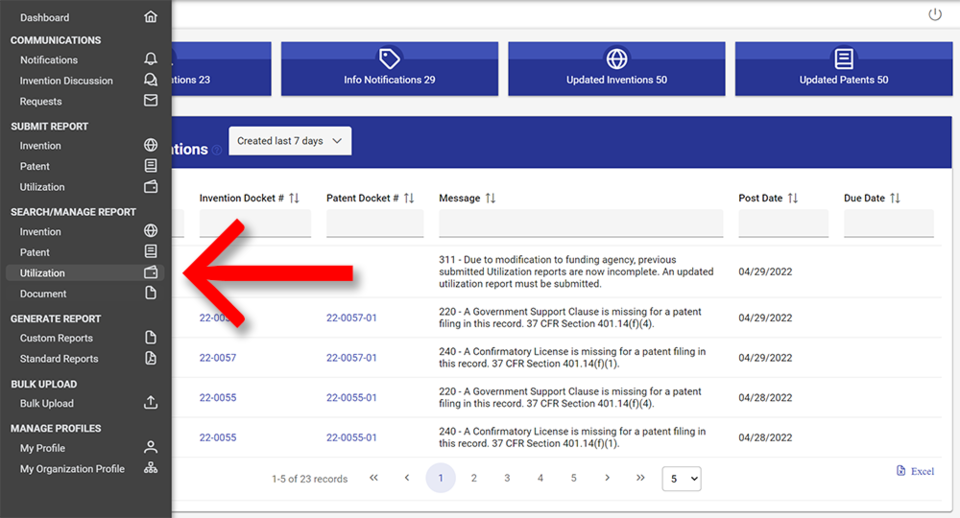Click My Organization Profile hierarchy icon
This screenshot has width=960, height=518.
pos(150,468)
